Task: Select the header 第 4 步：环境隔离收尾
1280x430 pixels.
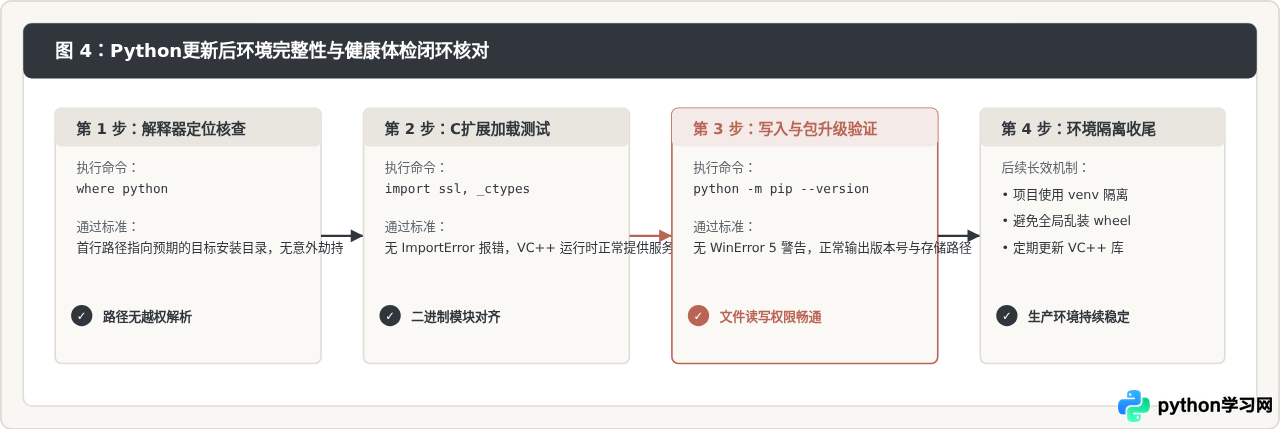Action: (1079, 129)
